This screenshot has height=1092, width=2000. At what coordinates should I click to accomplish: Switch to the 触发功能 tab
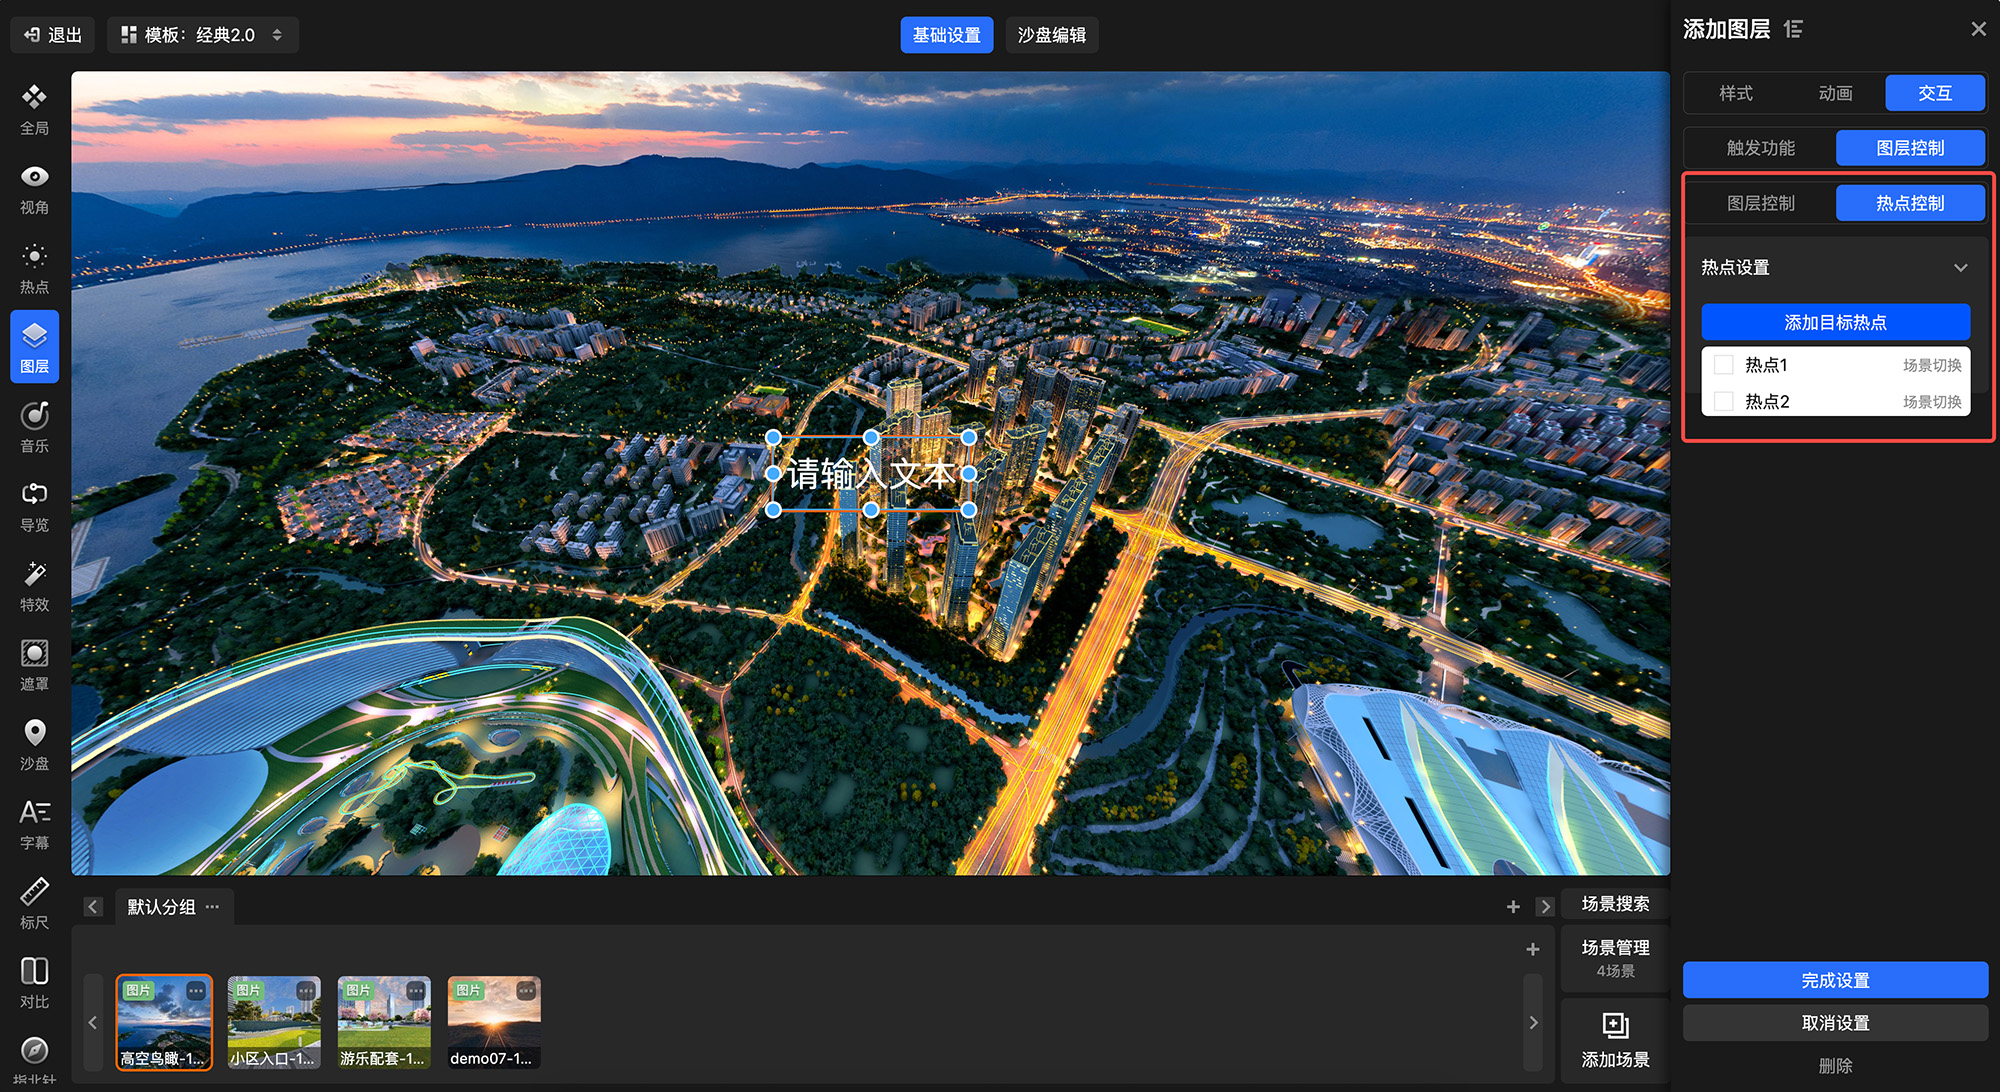click(1760, 148)
